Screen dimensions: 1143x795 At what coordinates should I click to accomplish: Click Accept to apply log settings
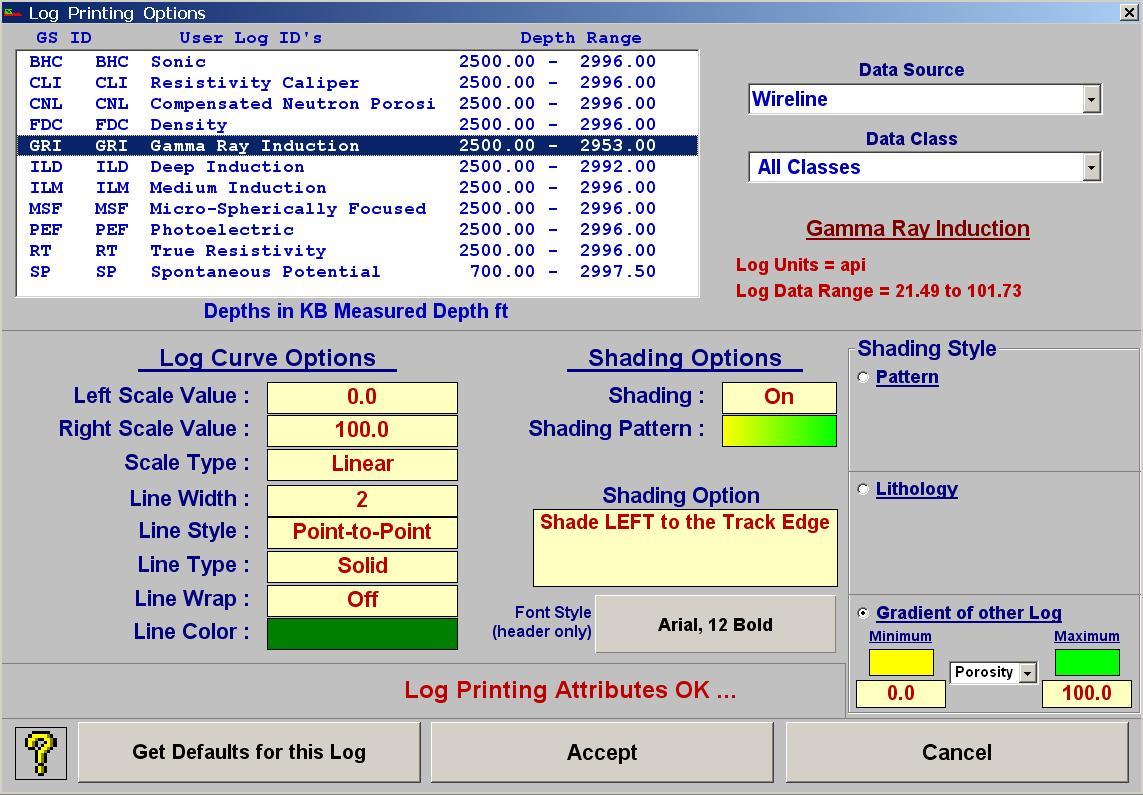click(x=602, y=752)
